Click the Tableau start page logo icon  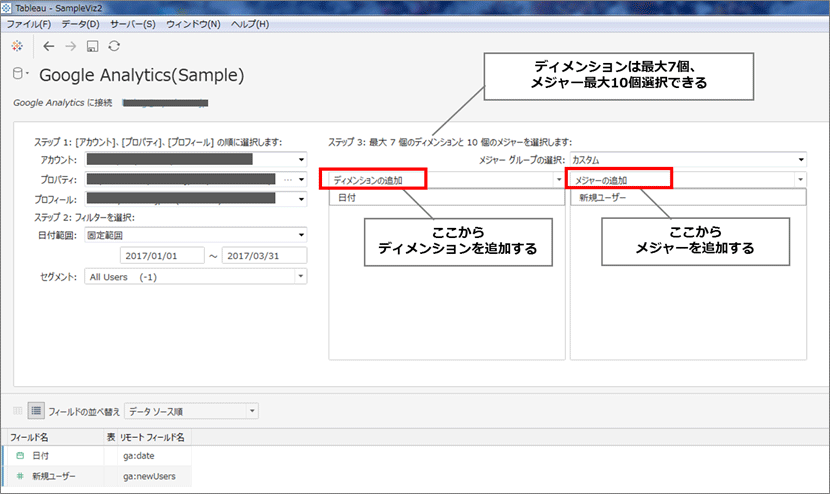(x=17, y=46)
